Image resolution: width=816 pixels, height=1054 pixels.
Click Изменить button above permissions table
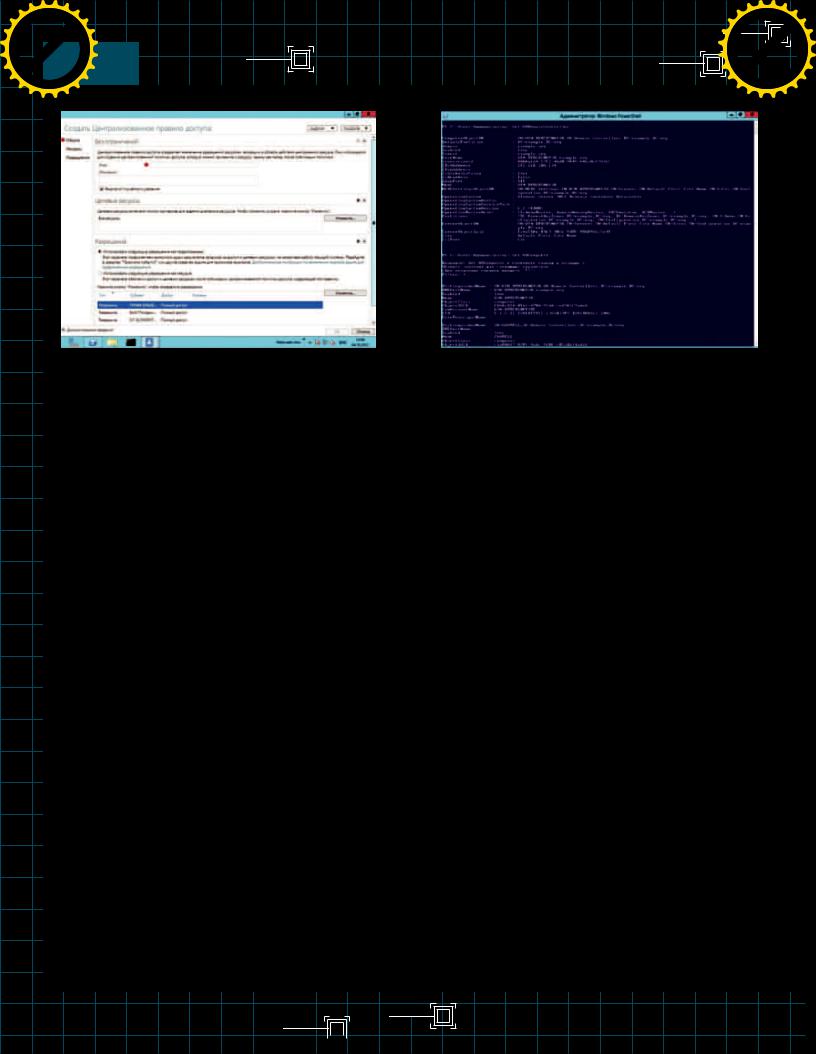[x=345, y=292]
